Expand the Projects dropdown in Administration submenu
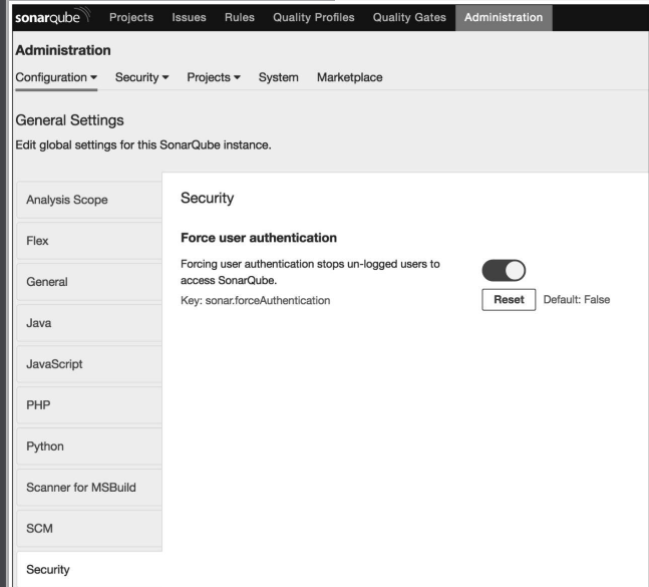Viewport: 649px width, 587px height. coord(214,77)
